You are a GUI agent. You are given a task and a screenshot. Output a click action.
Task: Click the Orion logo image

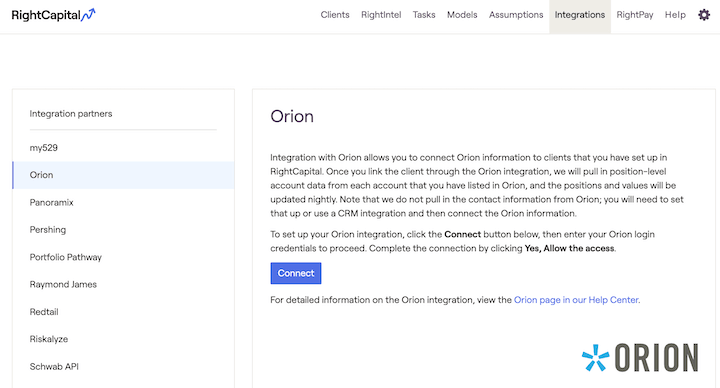point(640,357)
